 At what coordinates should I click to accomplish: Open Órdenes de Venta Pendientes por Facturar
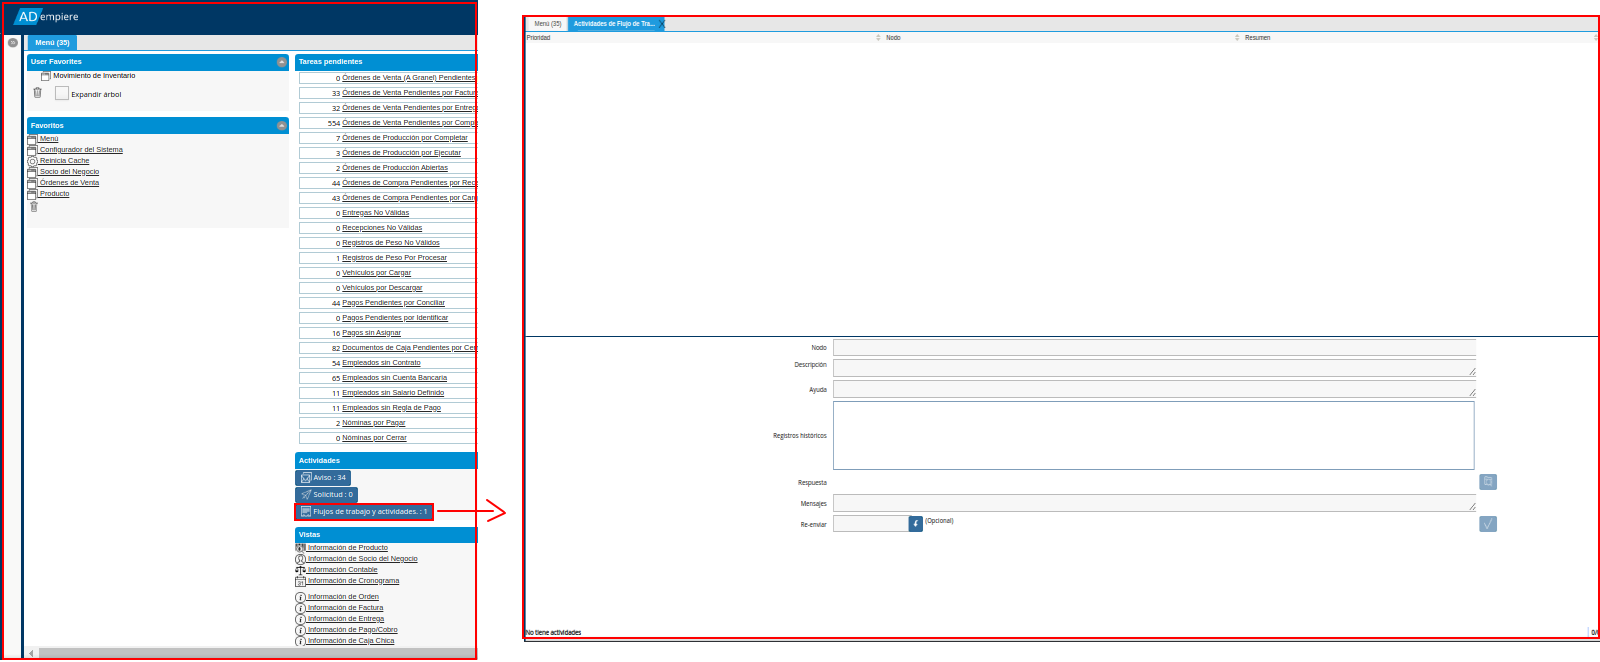(x=409, y=93)
